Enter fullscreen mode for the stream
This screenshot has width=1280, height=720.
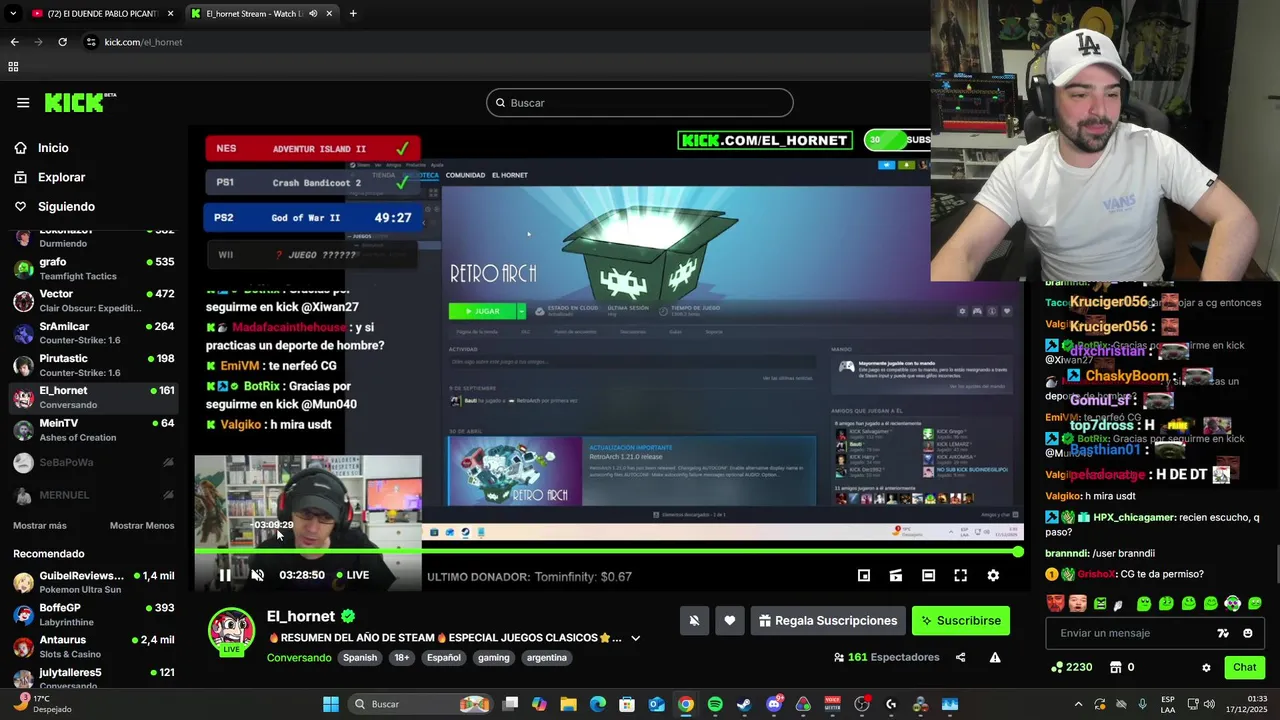tap(960, 575)
